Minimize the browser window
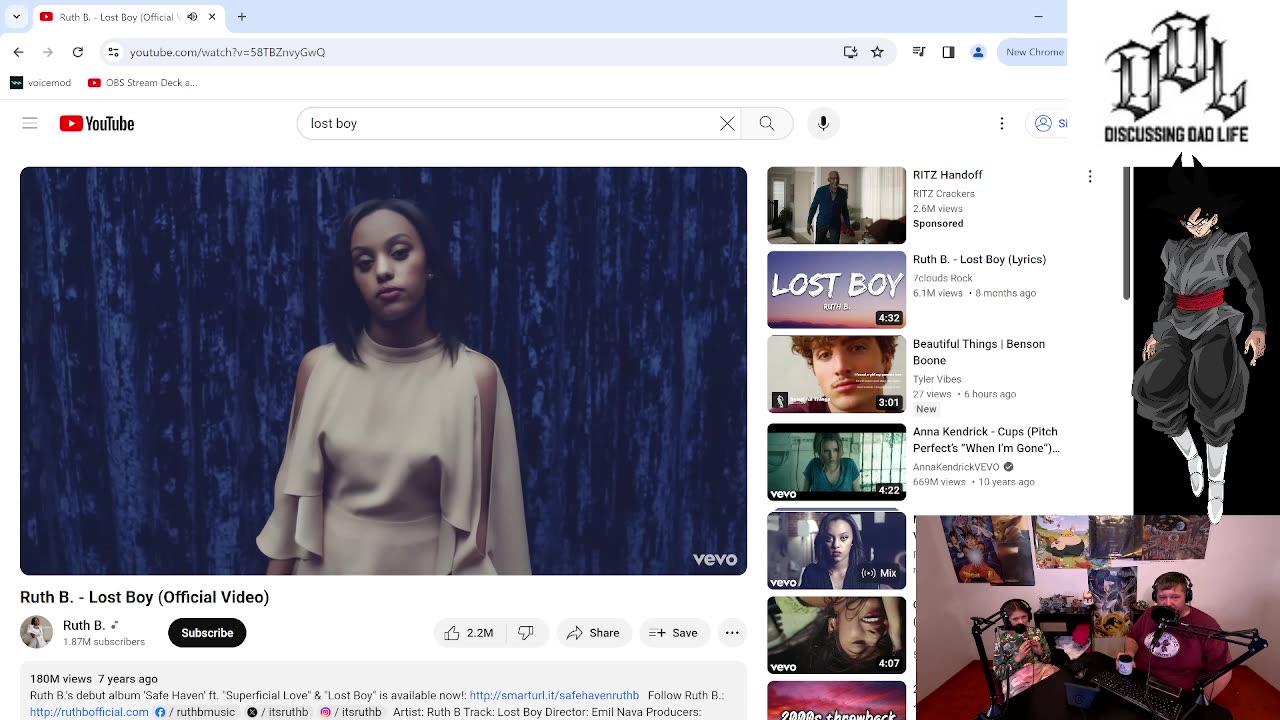 click(1038, 17)
